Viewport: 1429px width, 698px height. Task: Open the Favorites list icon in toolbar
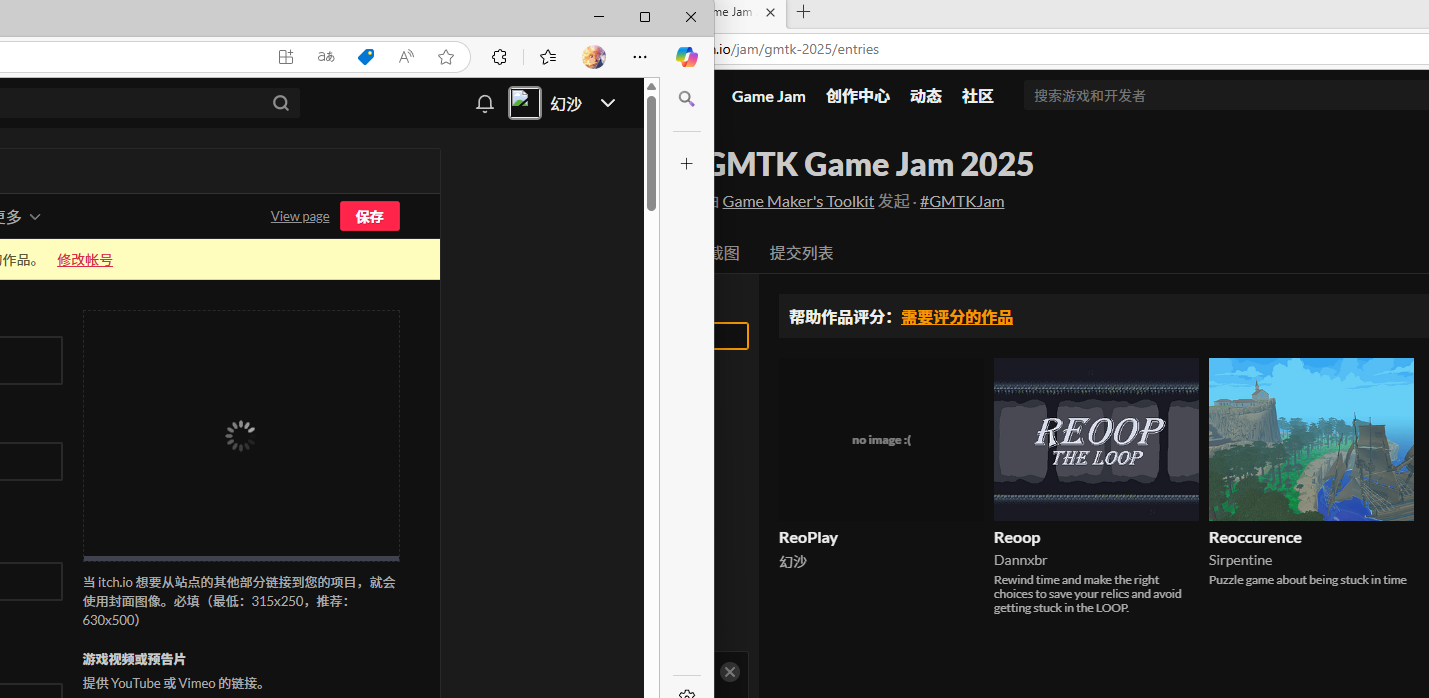click(548, 57)
